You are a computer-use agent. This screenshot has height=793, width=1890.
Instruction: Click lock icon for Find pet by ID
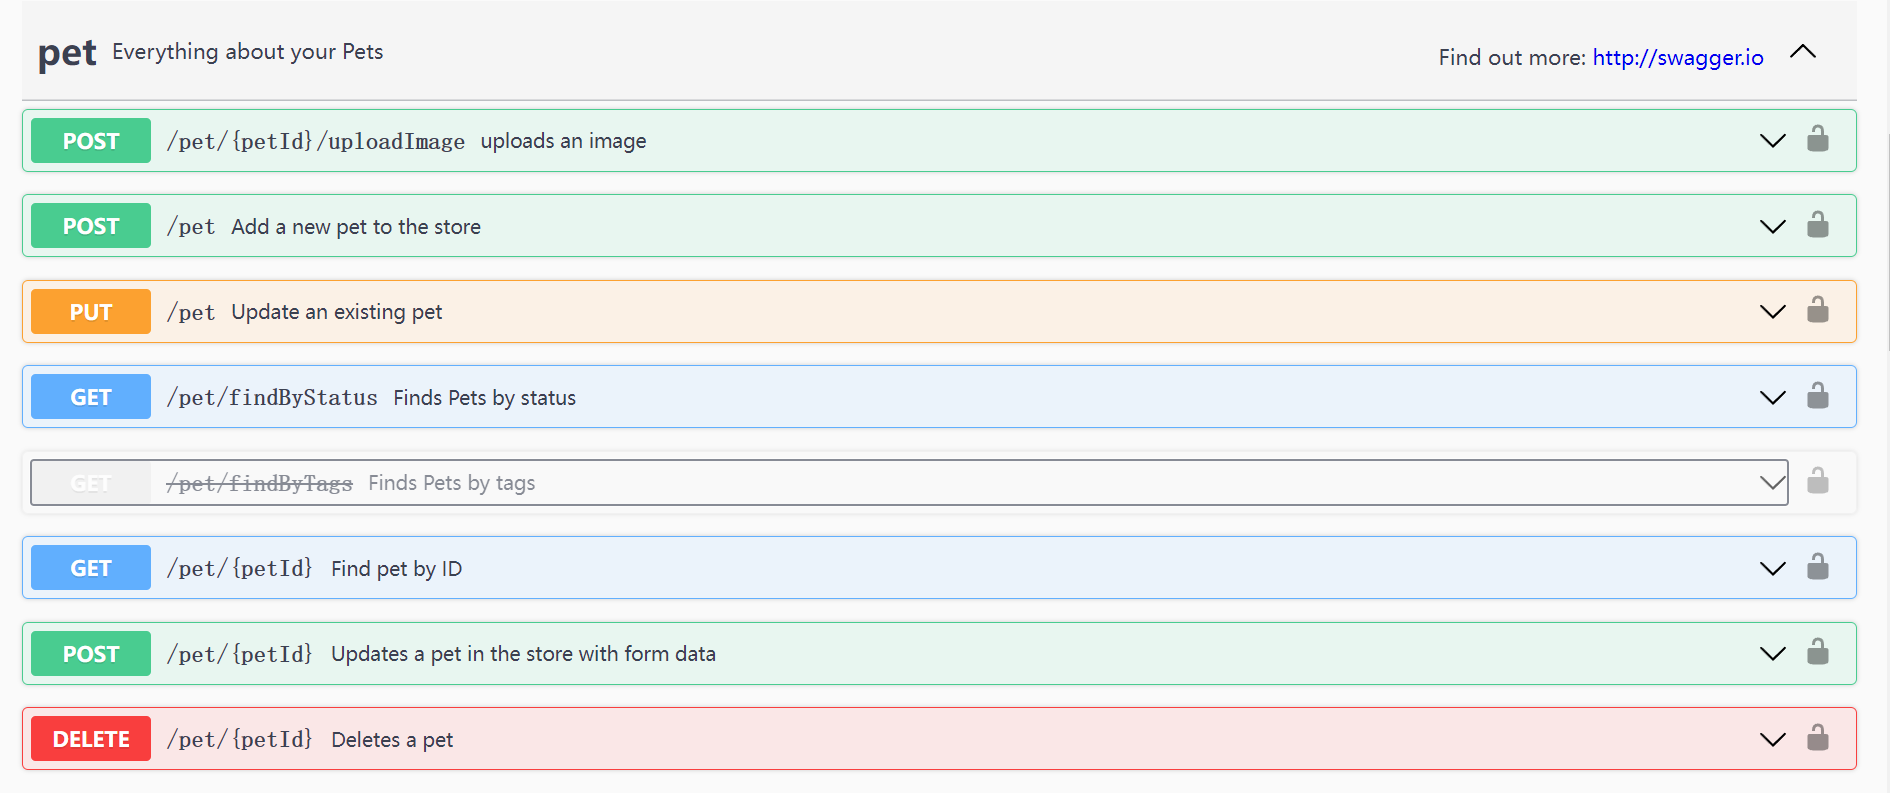(x=1817, y=568)
